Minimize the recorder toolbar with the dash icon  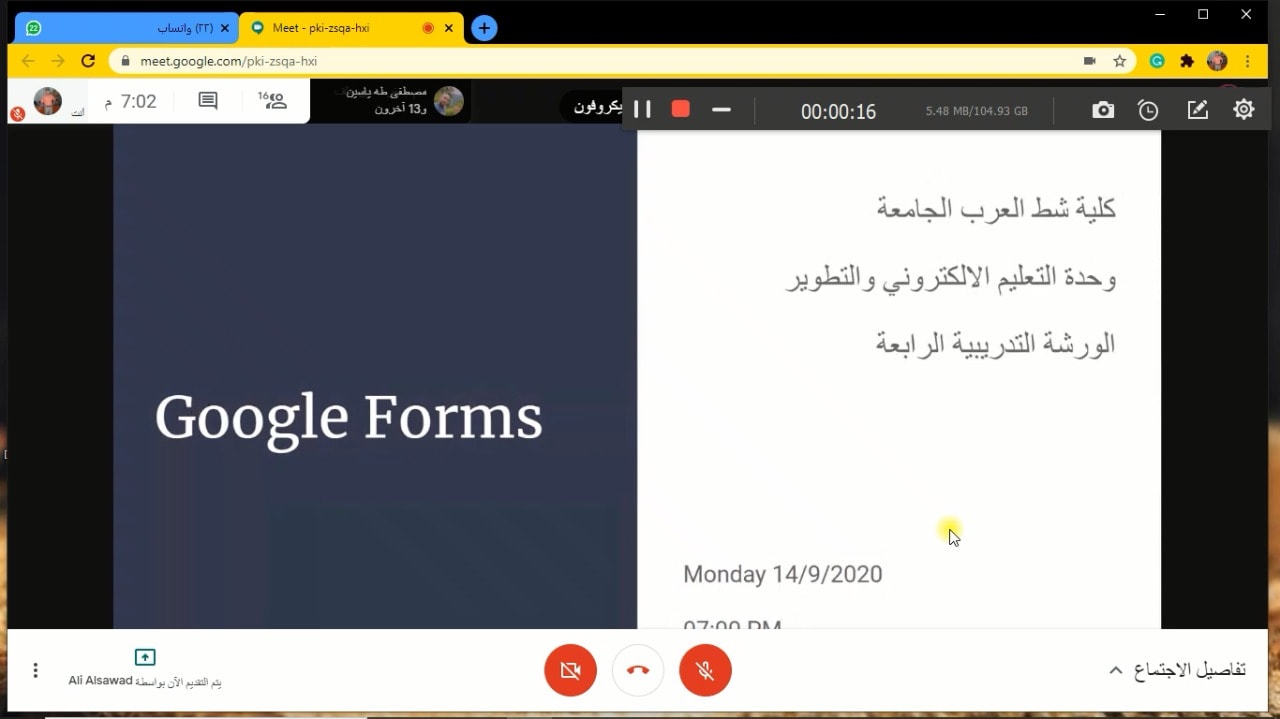tap(721, 110)
